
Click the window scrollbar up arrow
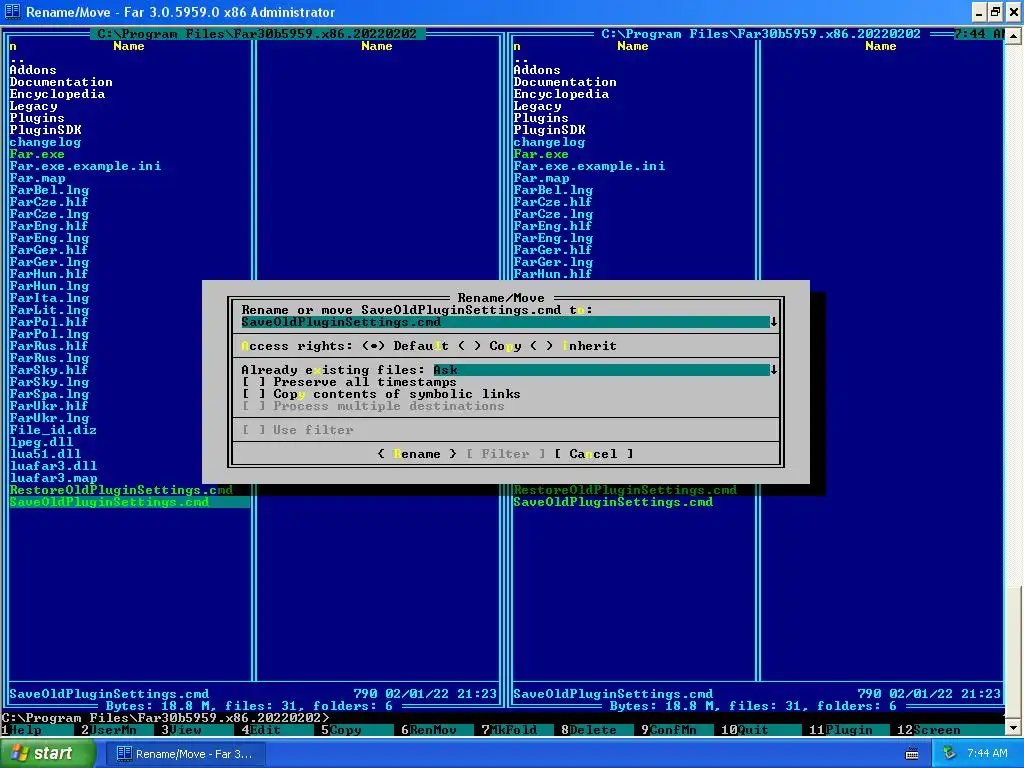point(1014,36)
